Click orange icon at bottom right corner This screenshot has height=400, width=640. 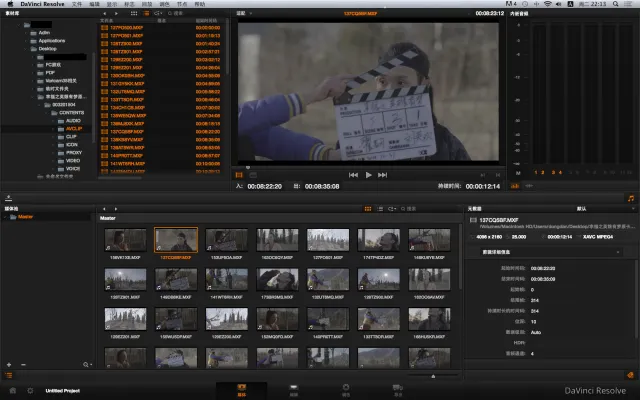tap(631, 376)
